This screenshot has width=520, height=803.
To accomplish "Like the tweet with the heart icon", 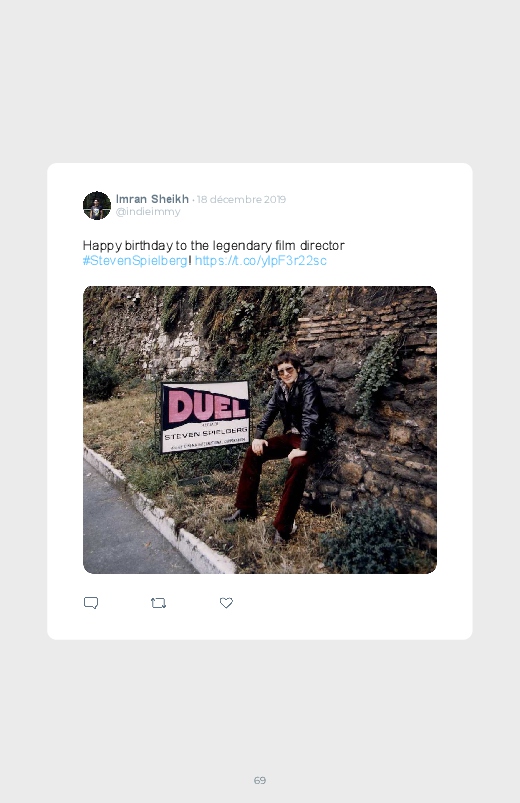I will coord(226,603).
